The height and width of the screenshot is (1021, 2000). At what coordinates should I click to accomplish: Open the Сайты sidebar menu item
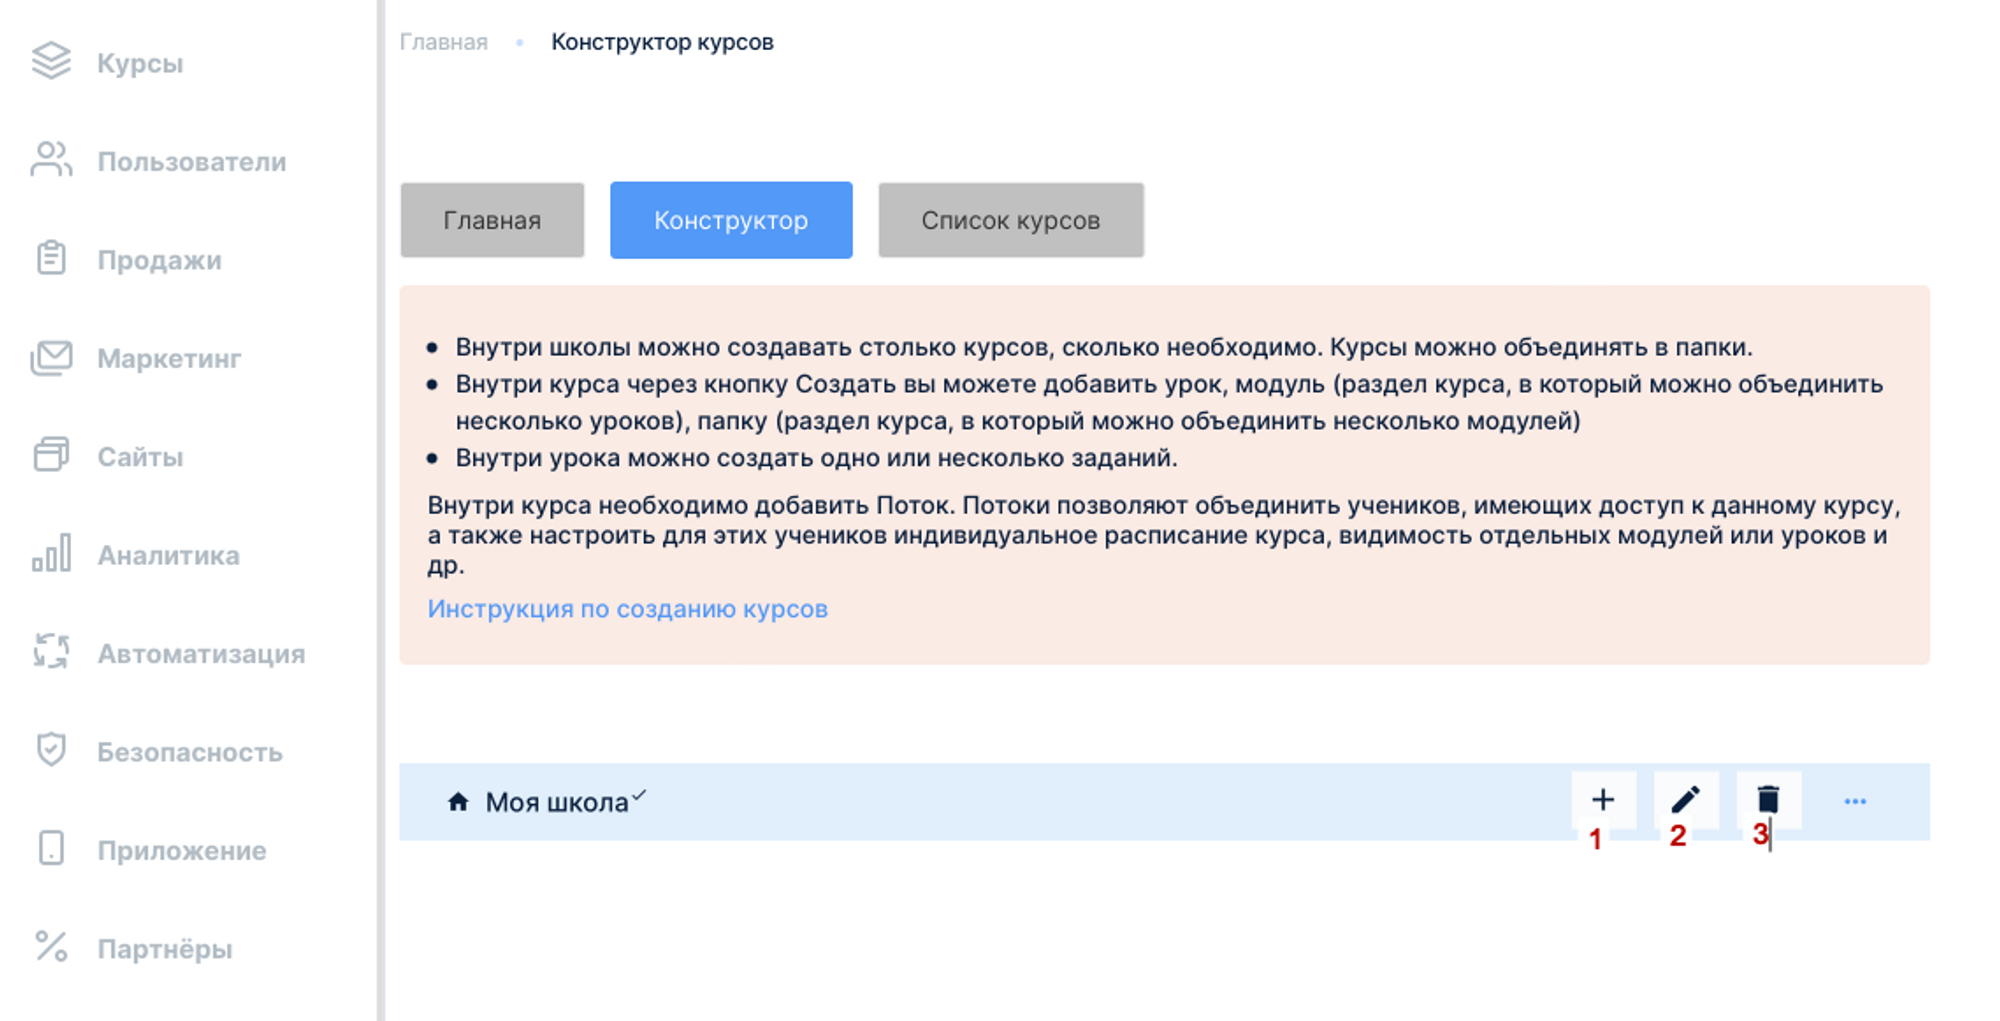coord(140,457)
